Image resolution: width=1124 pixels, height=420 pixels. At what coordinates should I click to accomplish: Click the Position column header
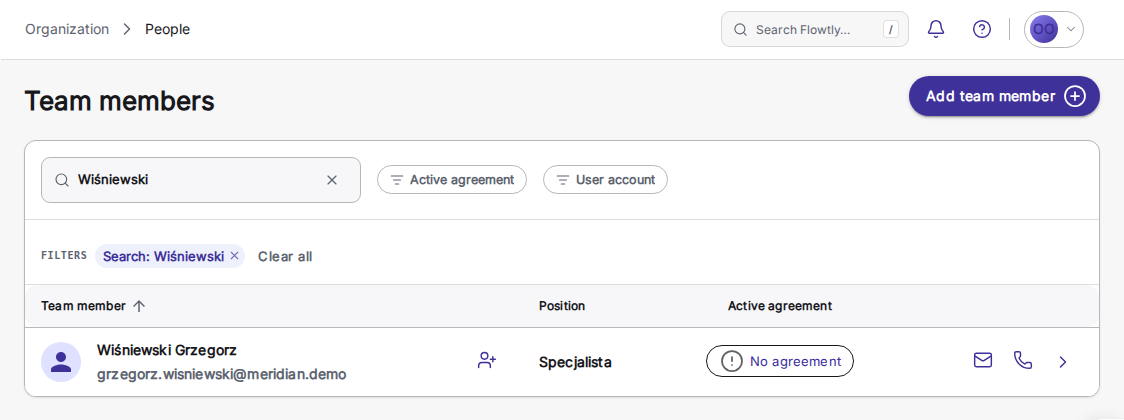(x=561, y=306)
